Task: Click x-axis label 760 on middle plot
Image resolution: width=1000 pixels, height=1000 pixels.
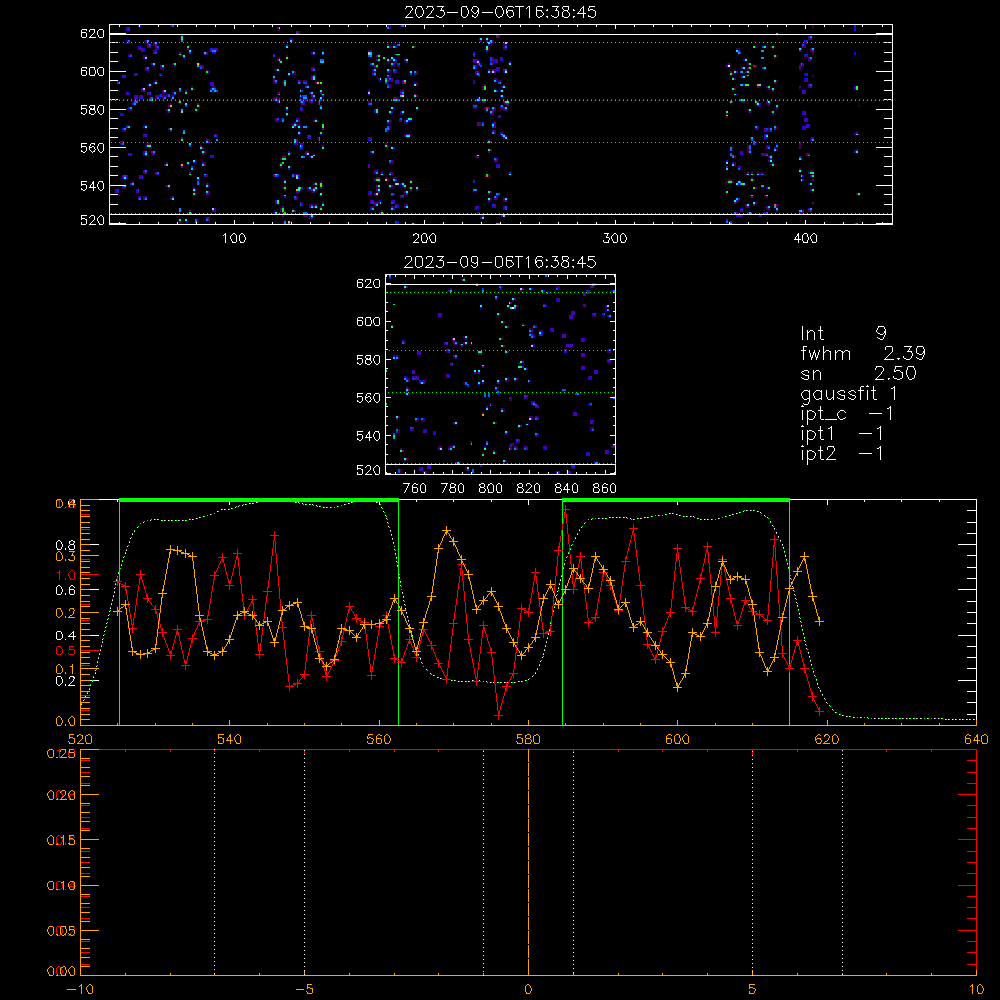Action: [415, 489]
